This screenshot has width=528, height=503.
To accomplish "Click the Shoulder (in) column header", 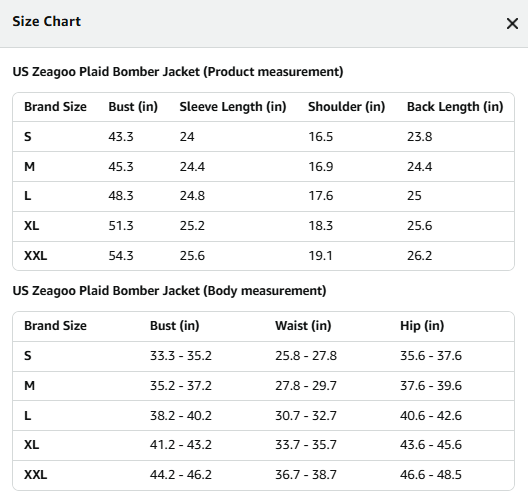I will coord(346,107).
